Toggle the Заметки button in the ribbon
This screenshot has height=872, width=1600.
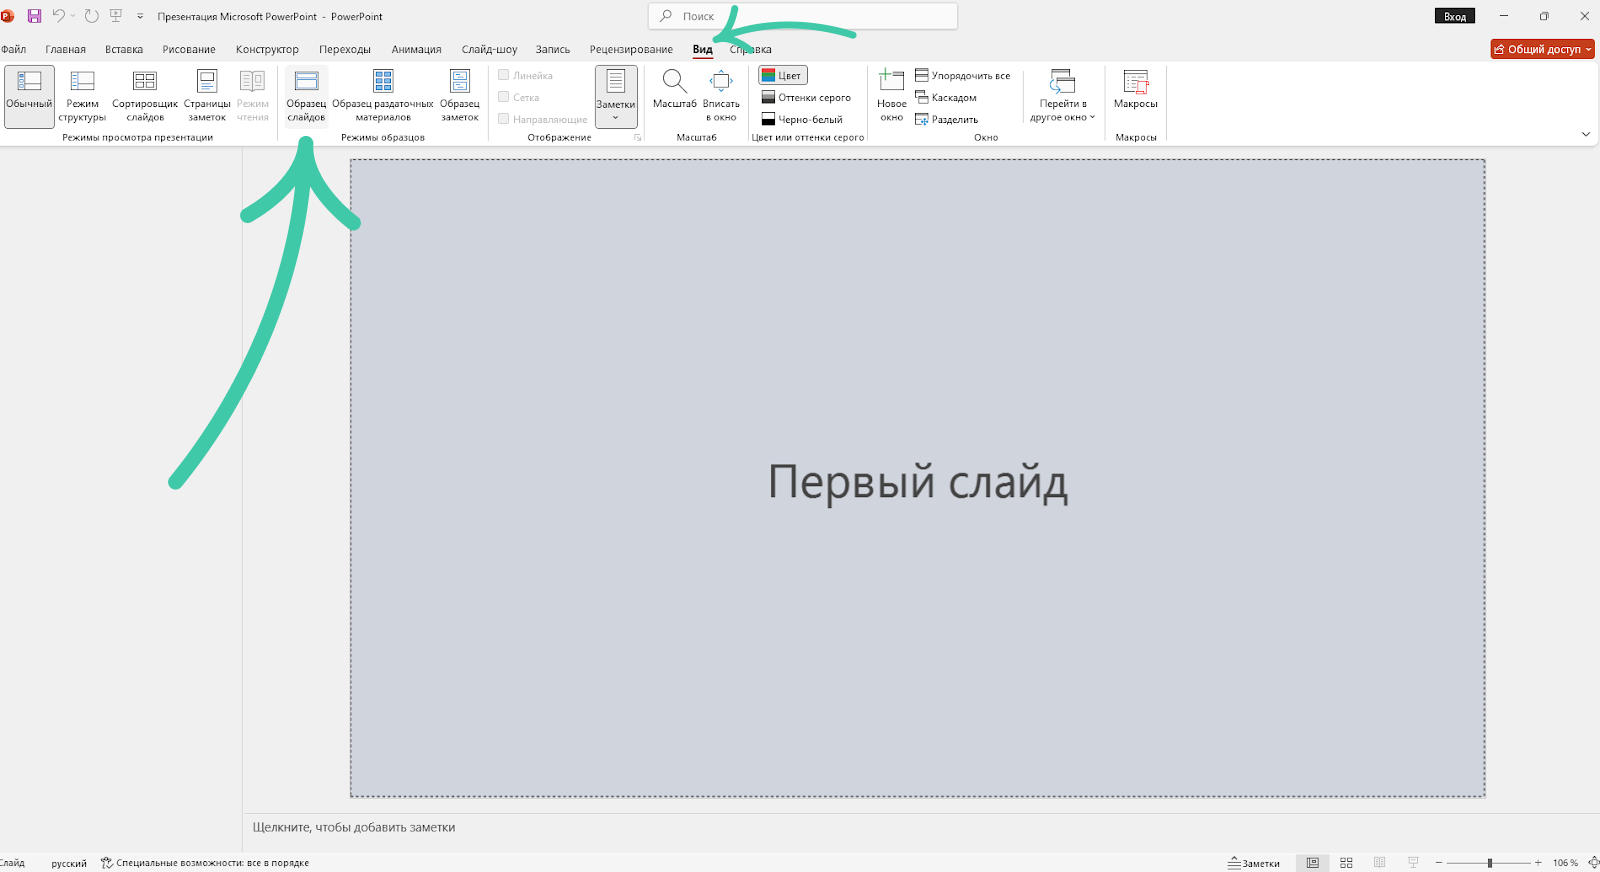point(616,97)
